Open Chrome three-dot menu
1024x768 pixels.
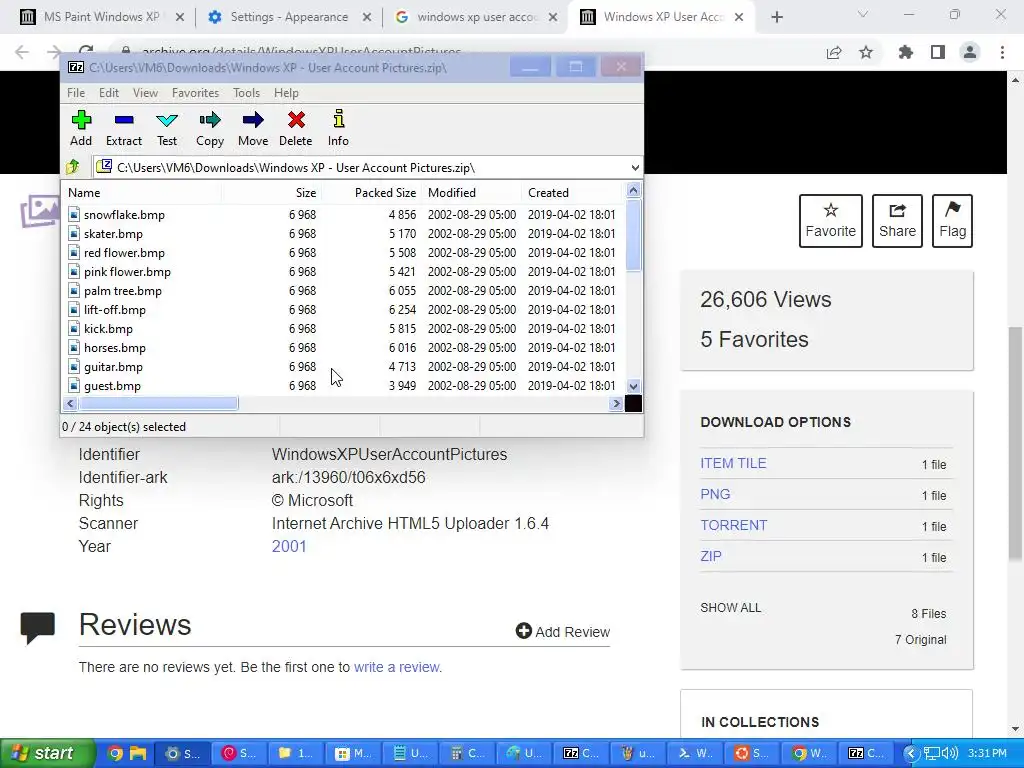1002,52
